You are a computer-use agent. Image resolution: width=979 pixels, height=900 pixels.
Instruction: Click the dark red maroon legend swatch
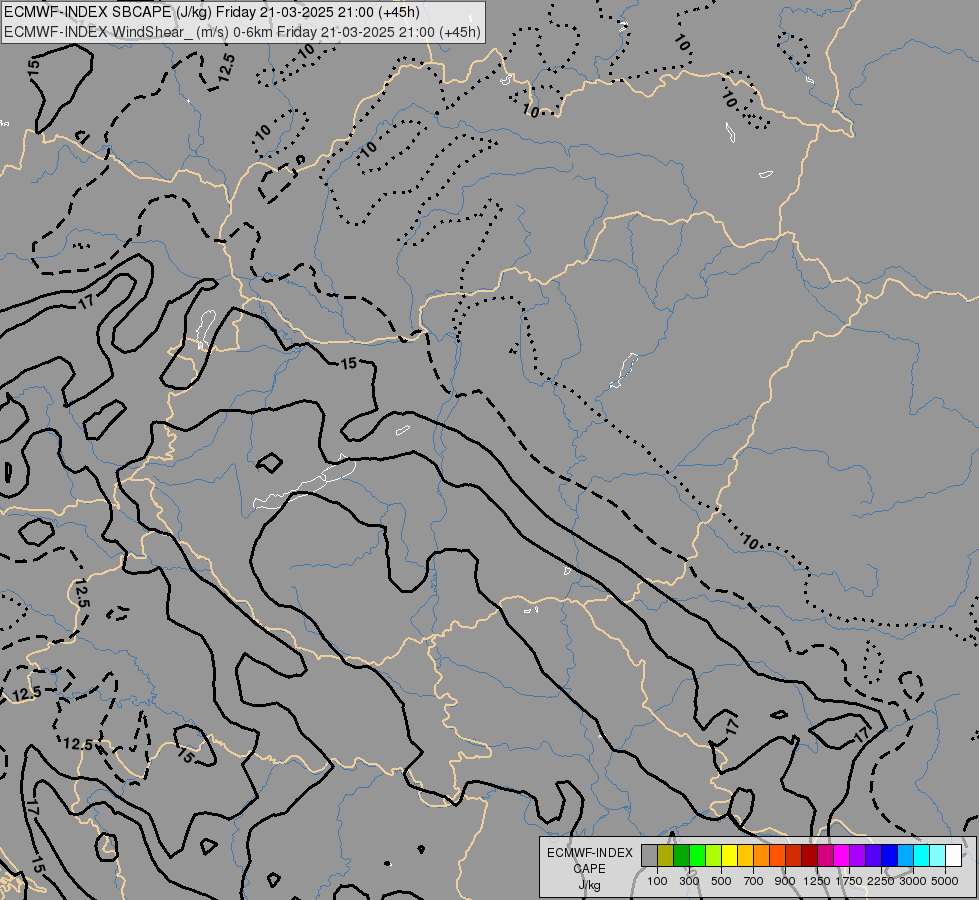810,856
